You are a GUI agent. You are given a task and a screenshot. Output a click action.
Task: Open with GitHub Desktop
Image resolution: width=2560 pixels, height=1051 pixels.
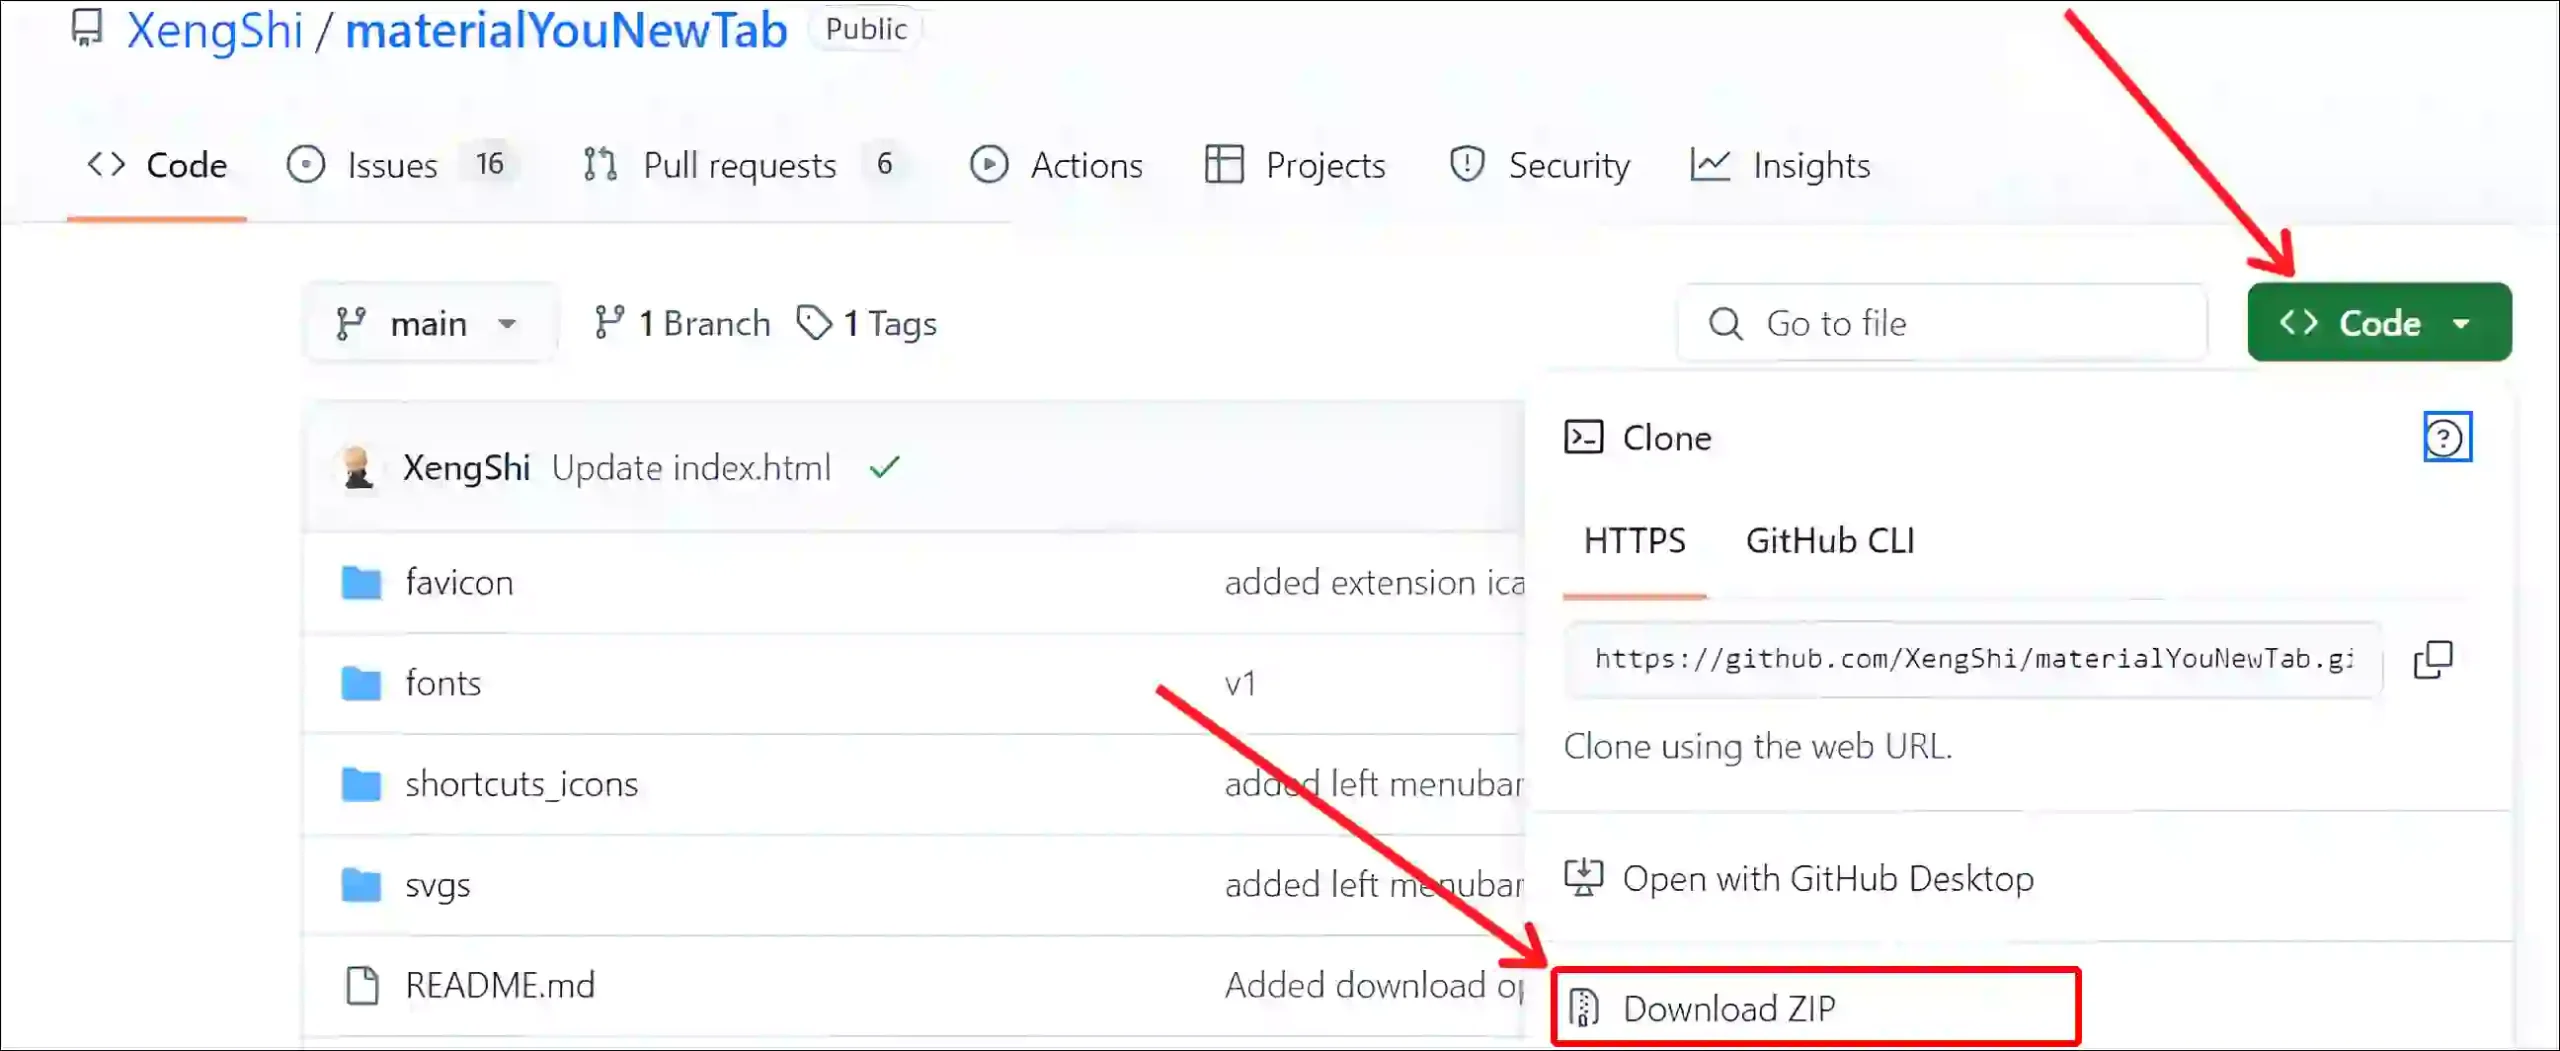tap(1799, 878)
